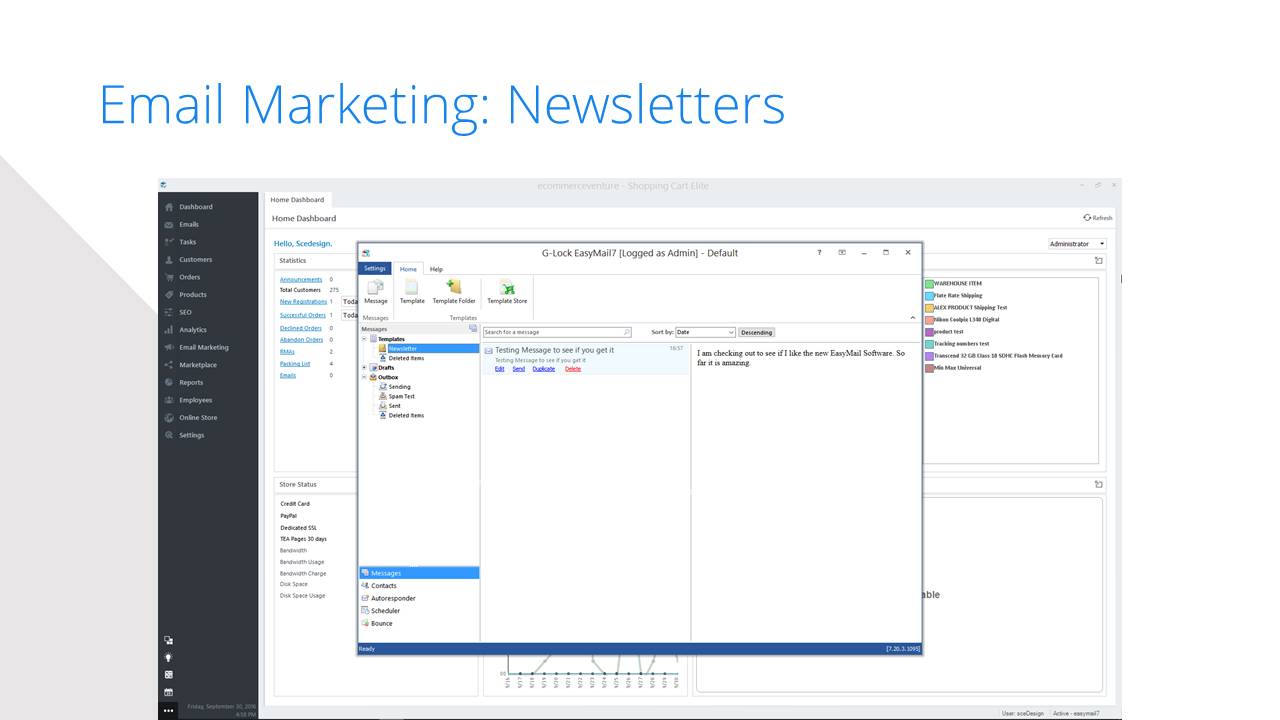Image resolution: width=1280 pixels, height=720 pixels.
Task: Open the Announcements statistics link
Action: (301, 280)
